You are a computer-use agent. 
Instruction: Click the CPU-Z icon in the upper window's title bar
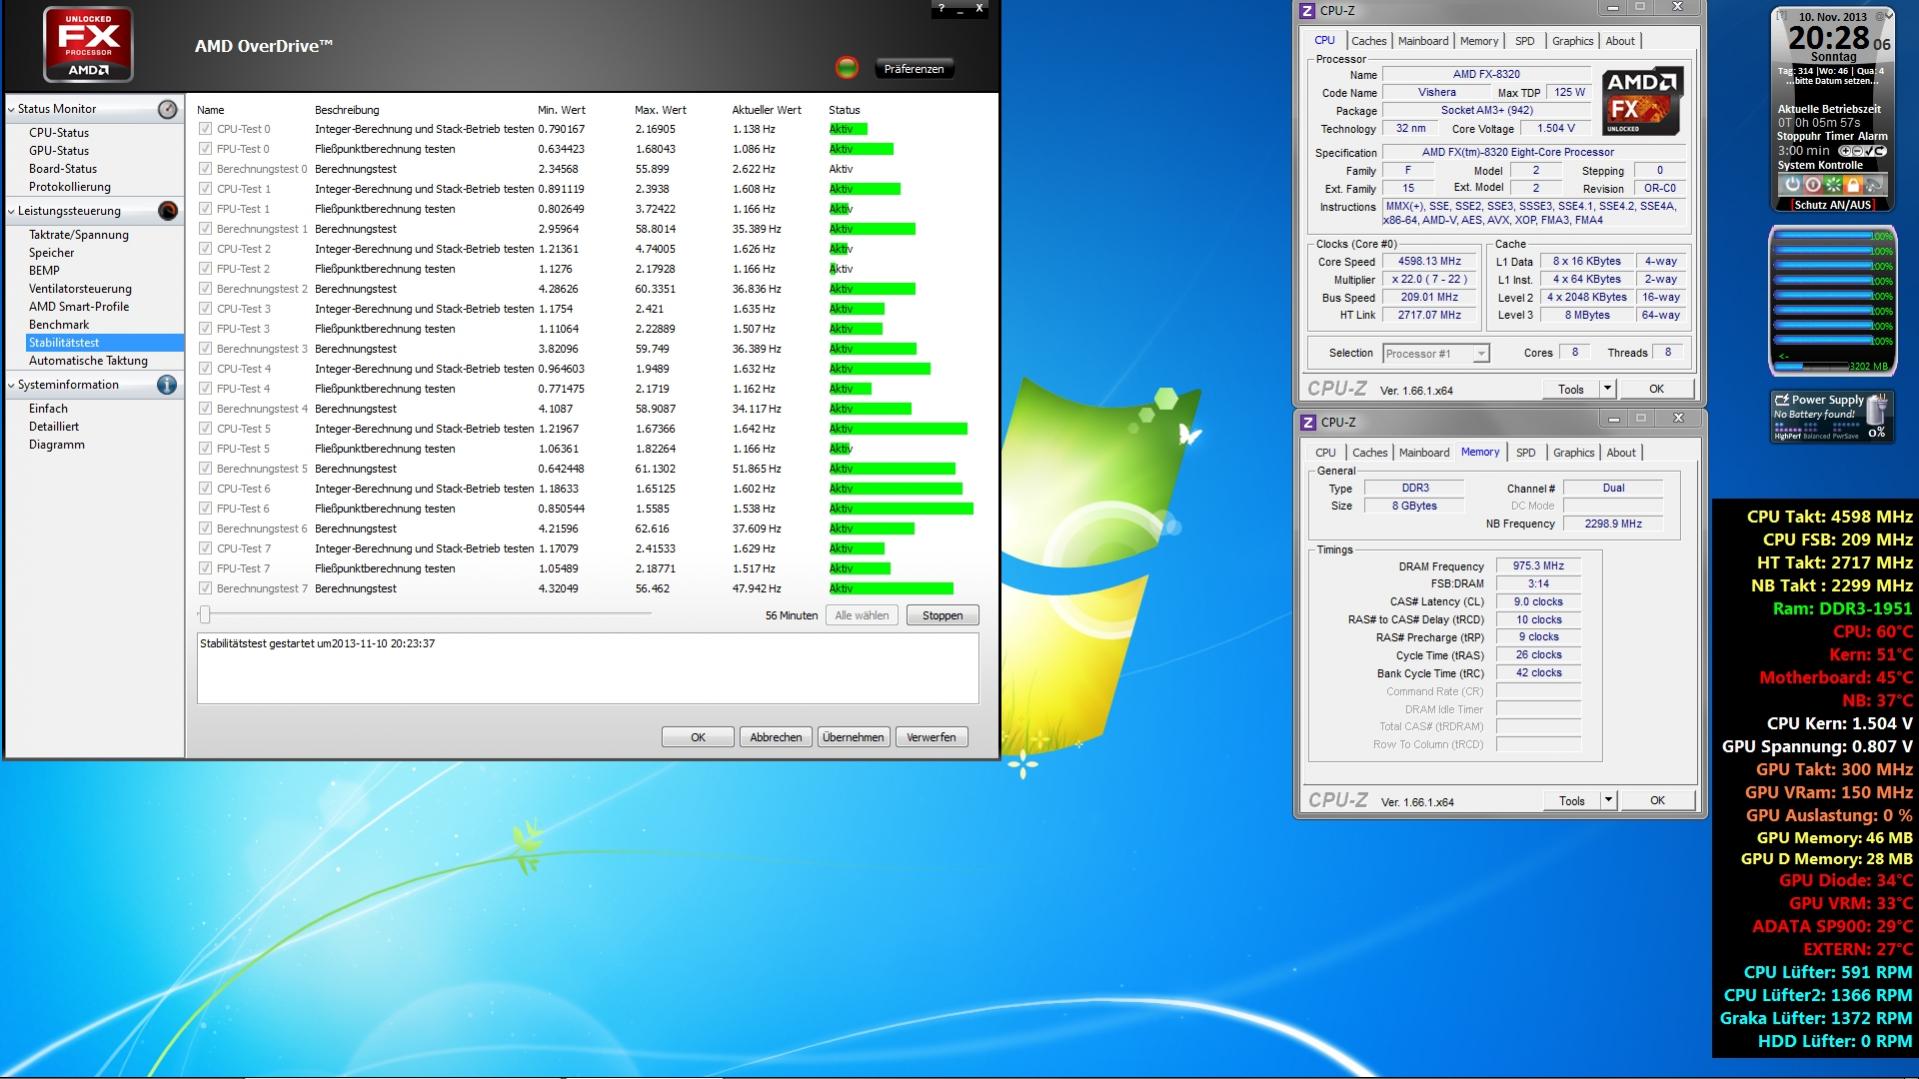click(x=1307, y=11)
